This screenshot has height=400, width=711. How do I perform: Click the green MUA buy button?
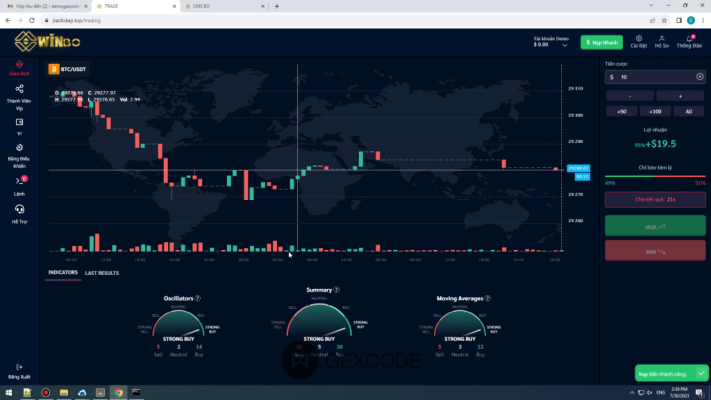655,226
